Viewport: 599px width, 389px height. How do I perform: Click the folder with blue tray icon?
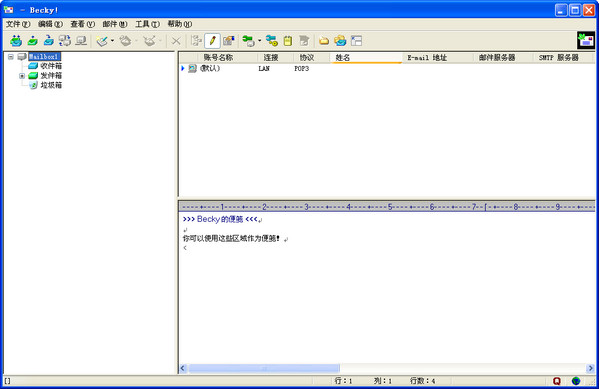340,41
